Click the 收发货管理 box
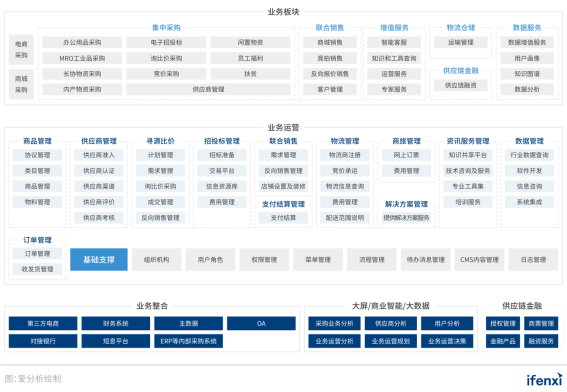 tap(37, 269)
